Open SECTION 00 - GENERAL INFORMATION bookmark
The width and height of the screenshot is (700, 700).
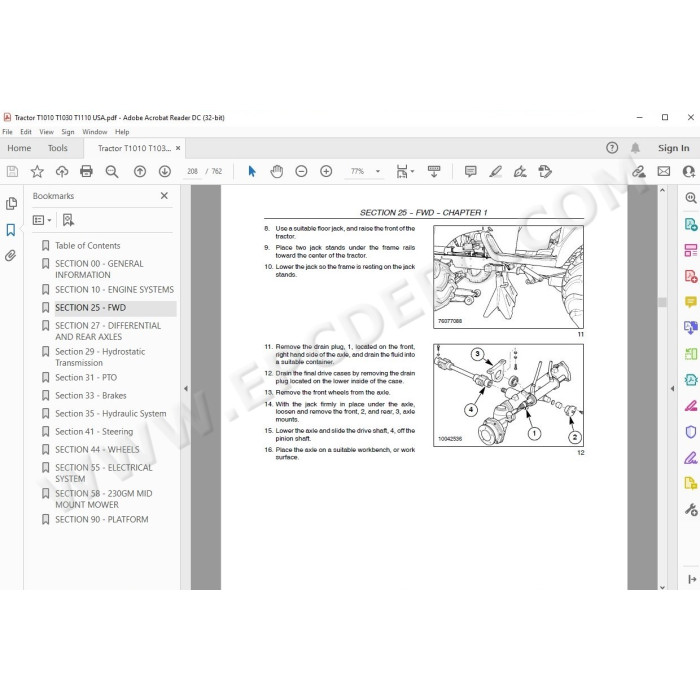pos(99,269)
